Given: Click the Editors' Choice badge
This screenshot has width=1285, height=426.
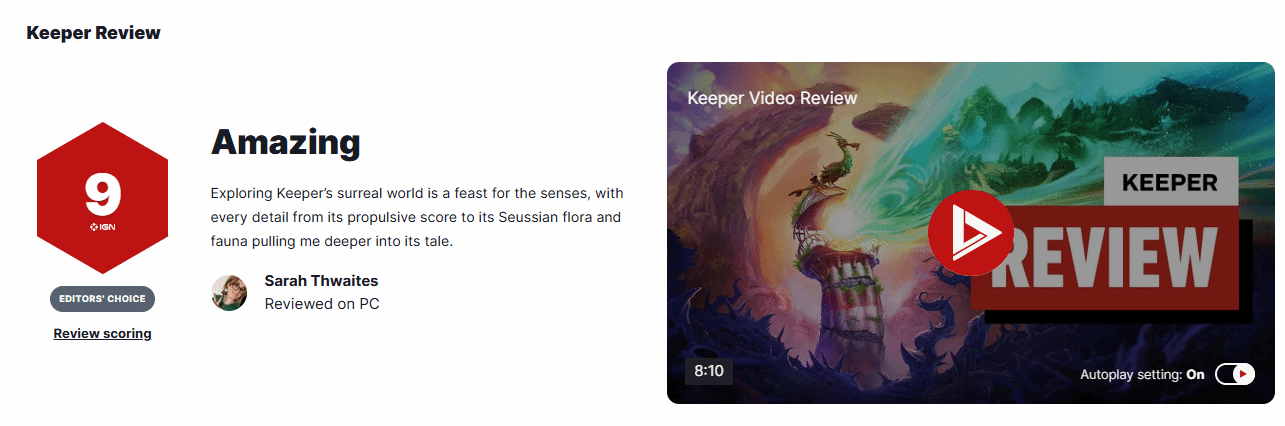Looking at the screenshot, I should click(x=102, y=298).
